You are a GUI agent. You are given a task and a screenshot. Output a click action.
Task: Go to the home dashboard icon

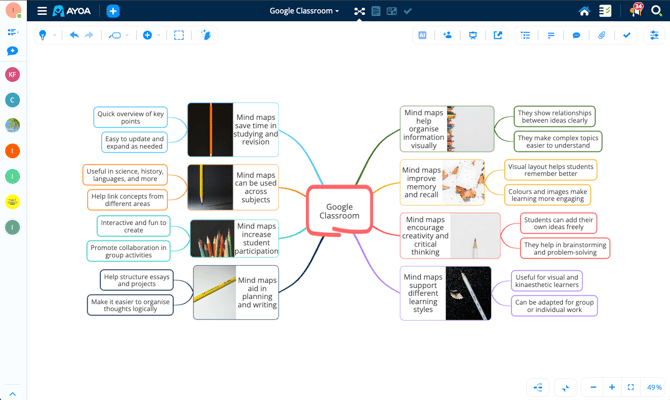[x=584, y=11]
